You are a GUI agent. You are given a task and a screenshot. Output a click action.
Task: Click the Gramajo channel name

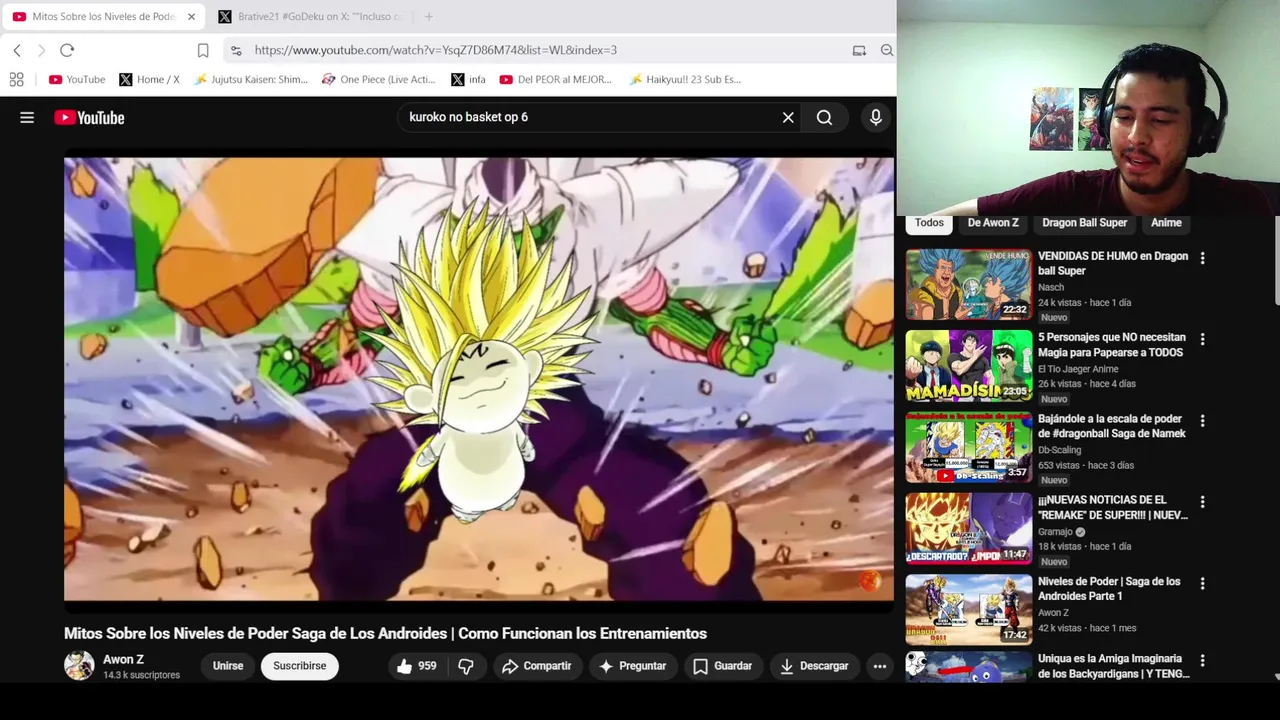[1055, 532]
